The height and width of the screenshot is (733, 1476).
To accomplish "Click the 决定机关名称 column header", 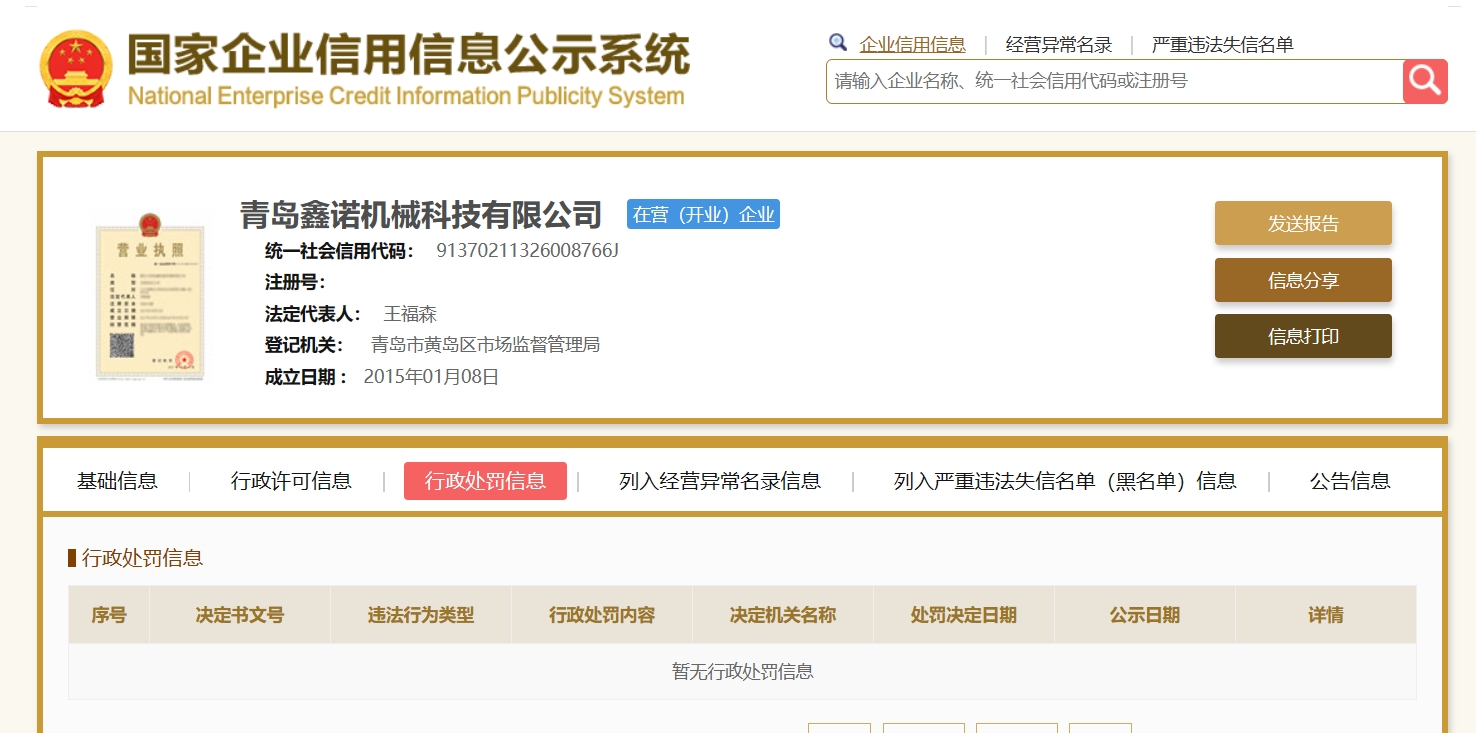I will pos(783,615).
